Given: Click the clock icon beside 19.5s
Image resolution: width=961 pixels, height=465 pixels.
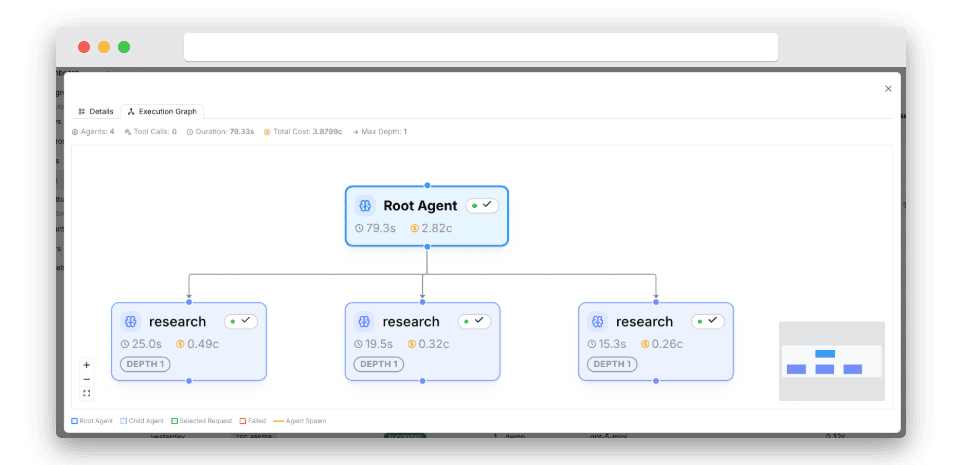Looking at the screenshot, I should [x=359, y=344].
